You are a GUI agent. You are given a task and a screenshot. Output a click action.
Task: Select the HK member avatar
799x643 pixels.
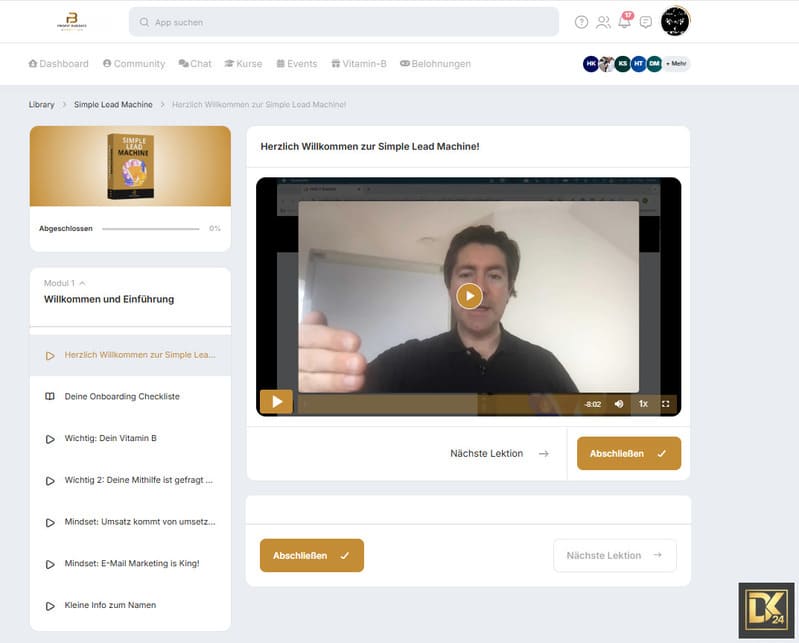[x=591, y=64]
